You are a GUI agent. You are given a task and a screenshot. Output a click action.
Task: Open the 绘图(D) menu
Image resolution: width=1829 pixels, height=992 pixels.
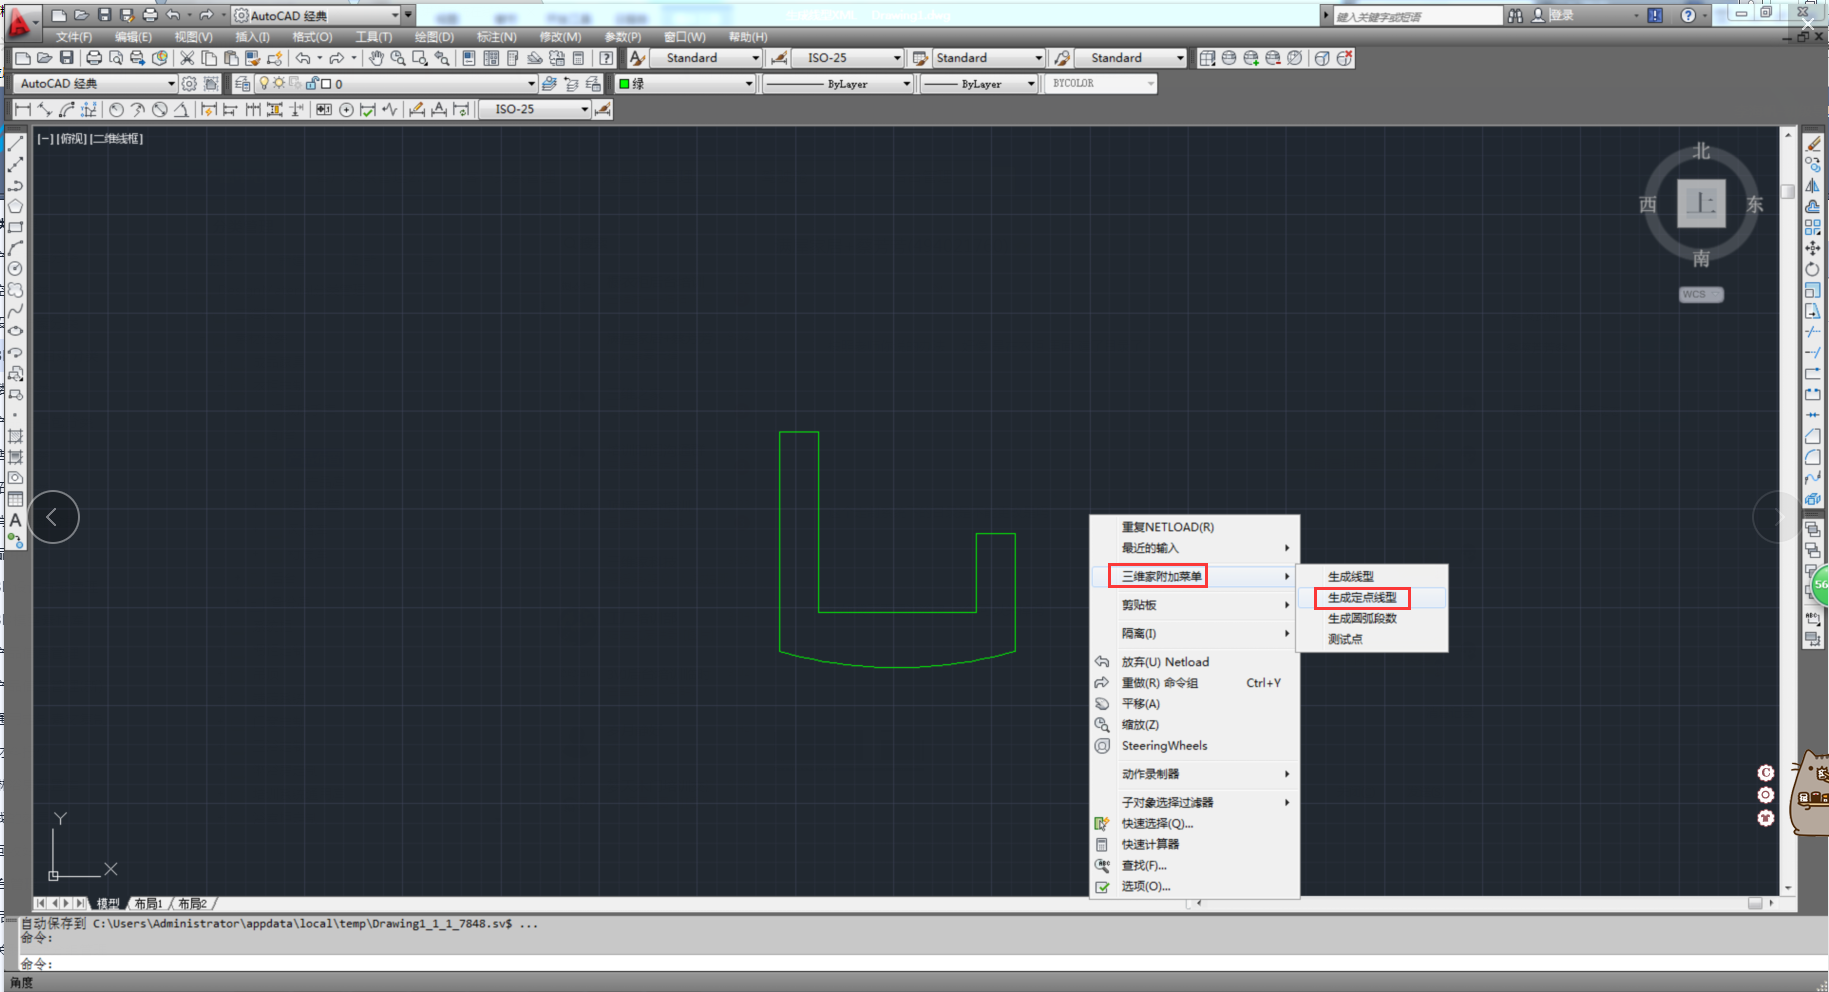434,37
